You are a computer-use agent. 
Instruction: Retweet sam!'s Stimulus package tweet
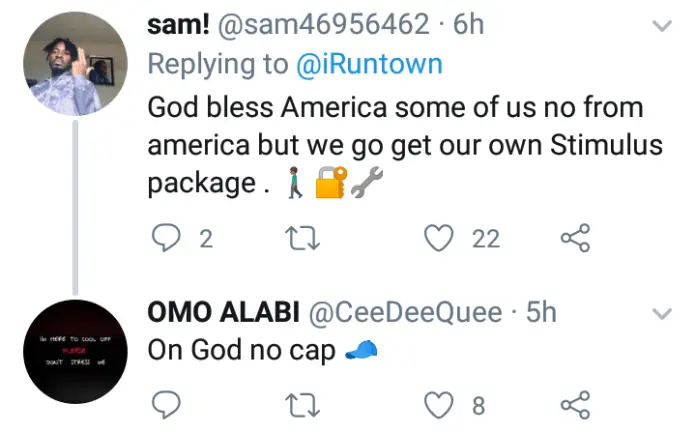click(x=302, y=238)
